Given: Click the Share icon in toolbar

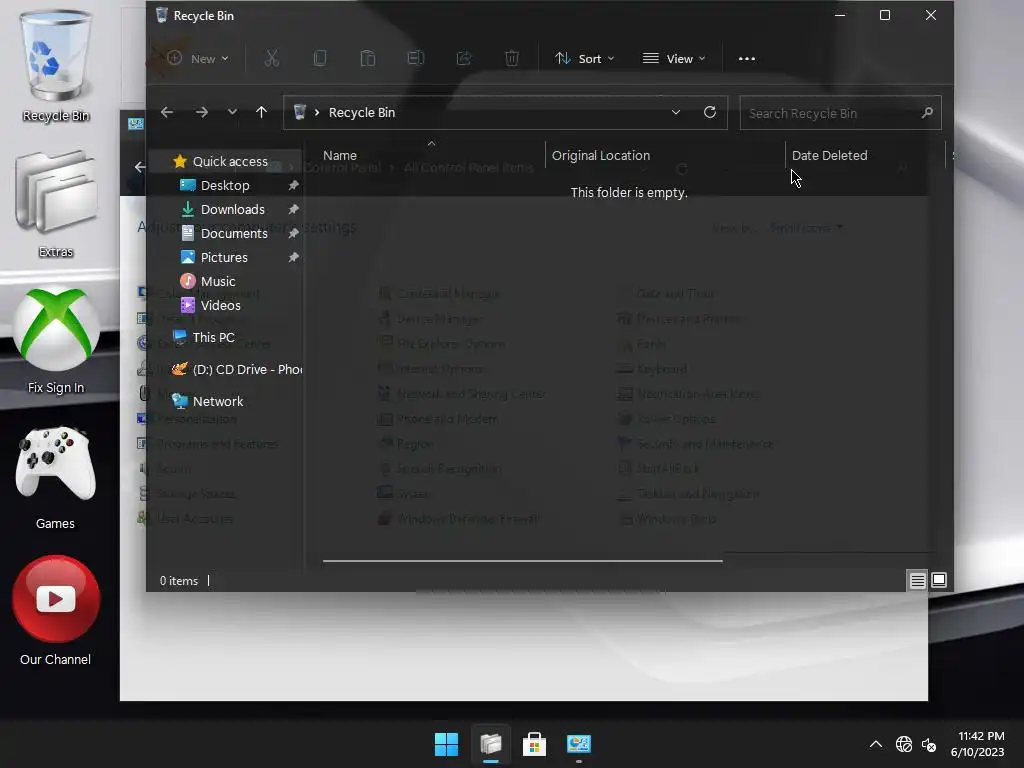Looking at the screenshot, I should pyautogui.click(x=464, y=59).
